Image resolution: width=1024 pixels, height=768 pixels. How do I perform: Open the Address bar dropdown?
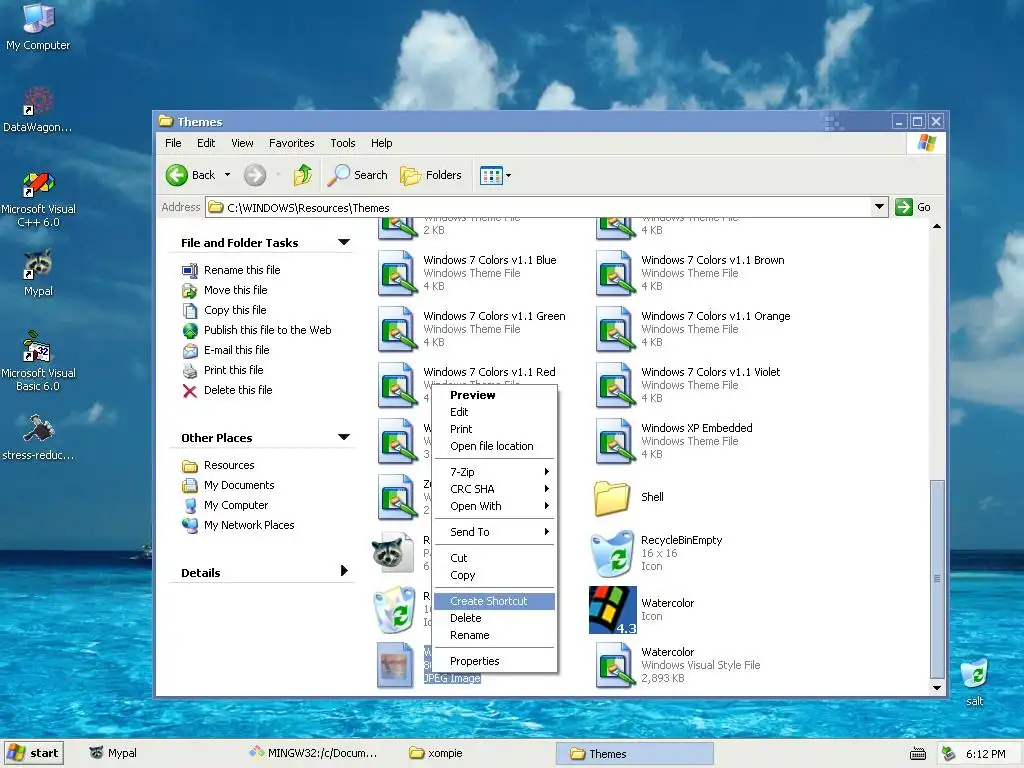click(880, 207)
